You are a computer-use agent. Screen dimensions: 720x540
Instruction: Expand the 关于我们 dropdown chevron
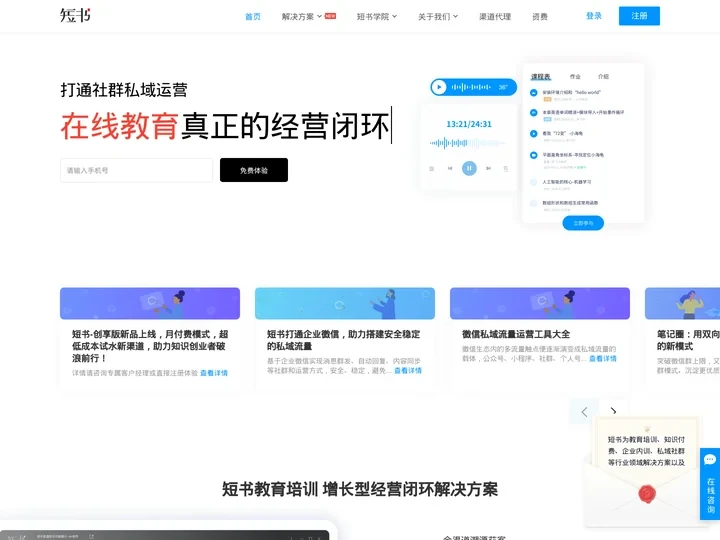click(x=456, y=17)
